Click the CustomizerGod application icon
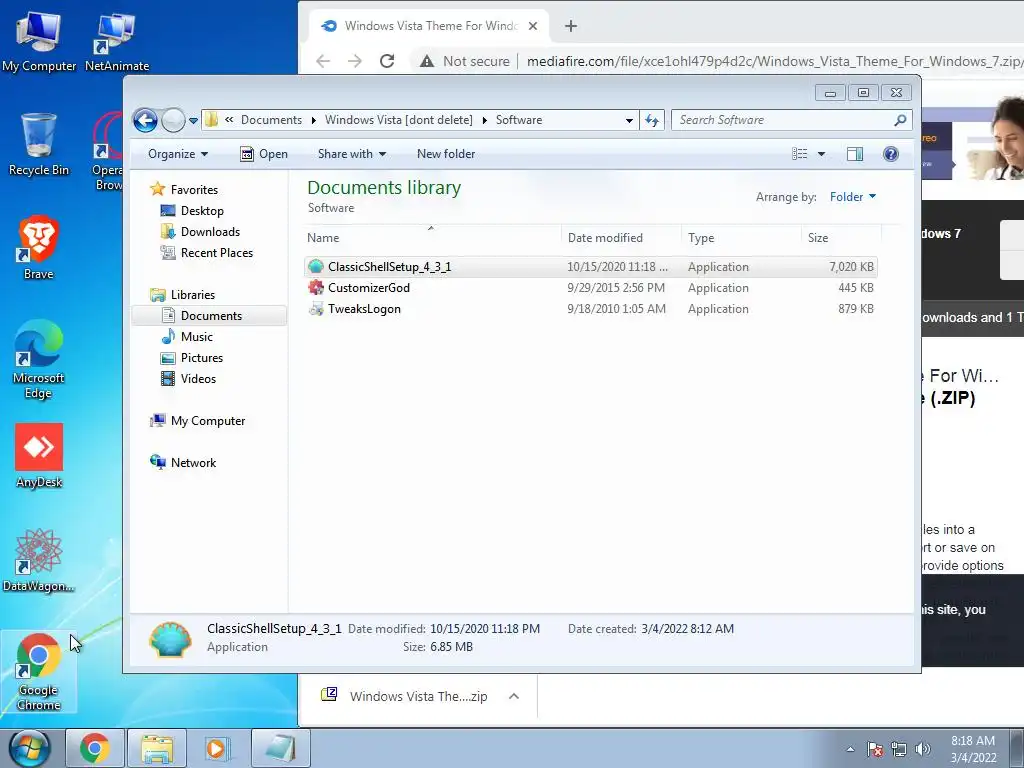The image size is (1024, 768). [316, 287]
